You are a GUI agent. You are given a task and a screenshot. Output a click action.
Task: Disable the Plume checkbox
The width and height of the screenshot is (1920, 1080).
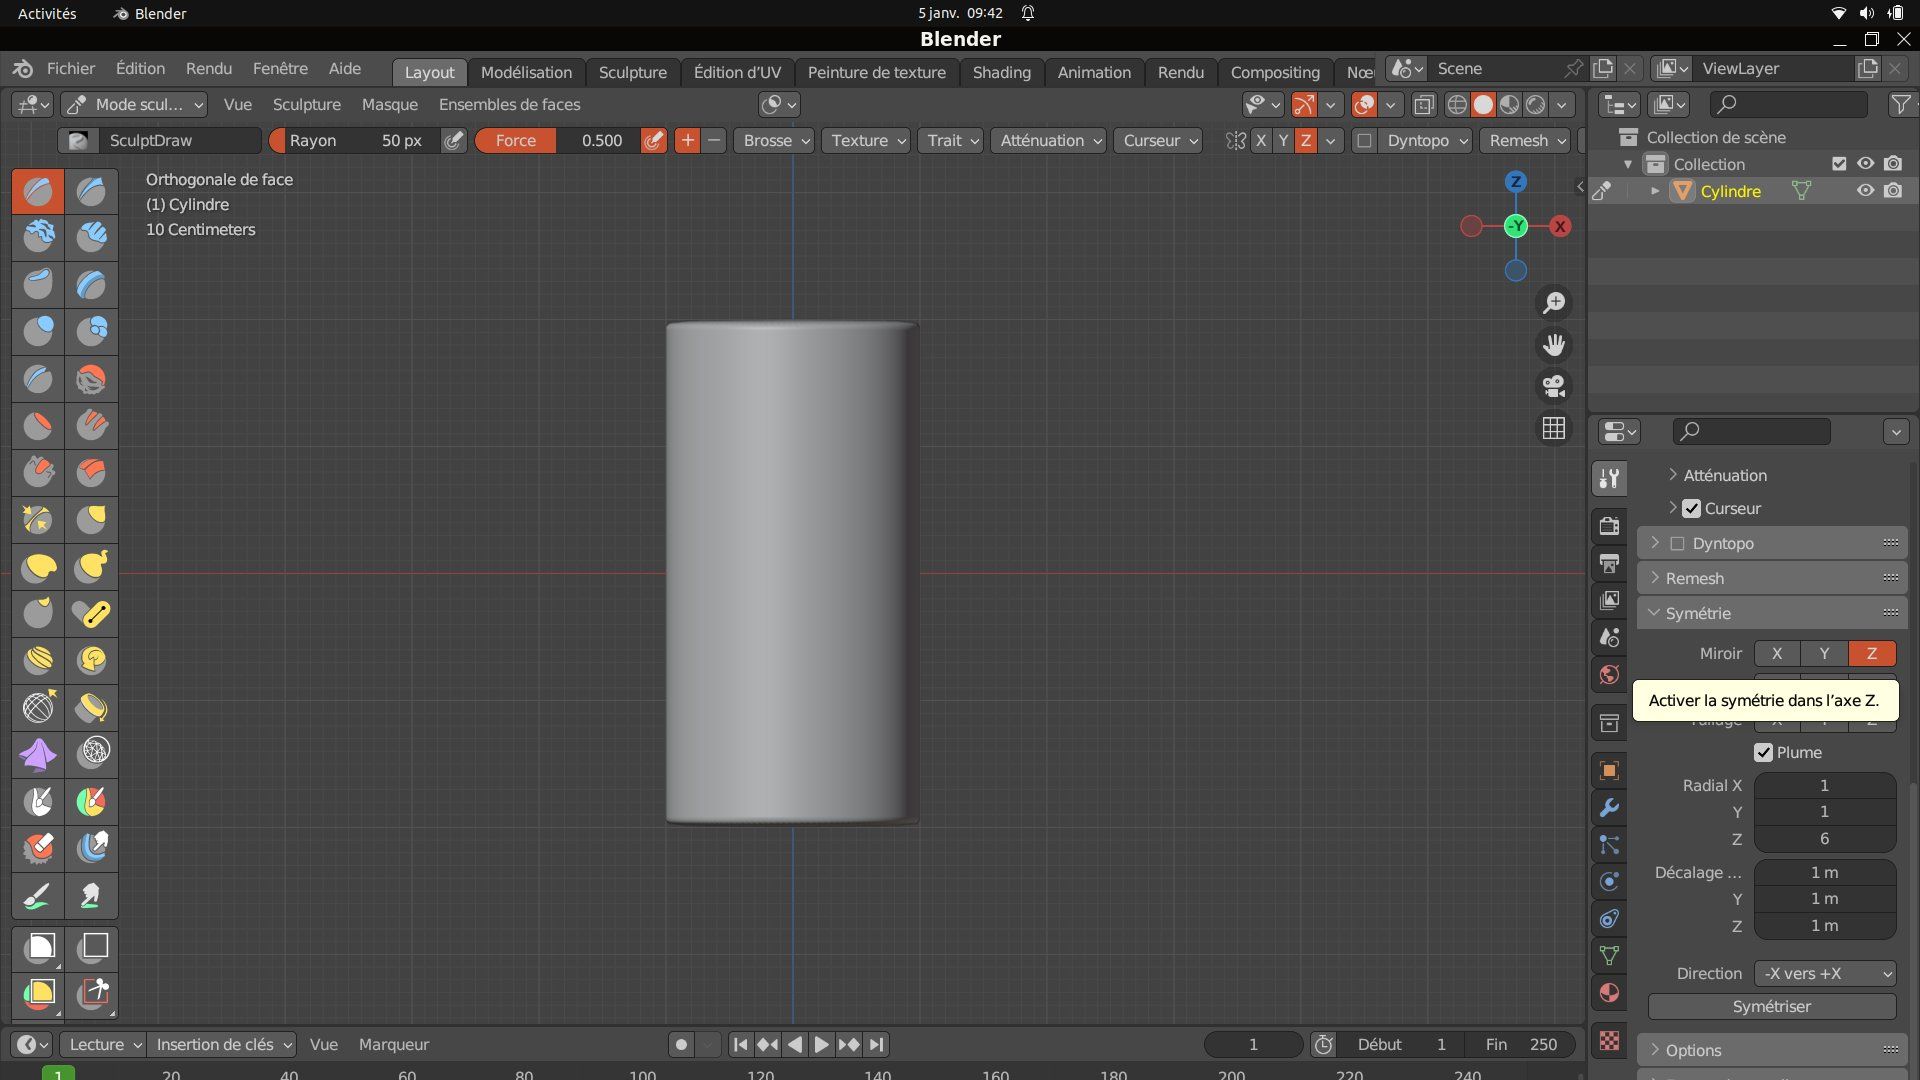click(x=1763, y=752)
